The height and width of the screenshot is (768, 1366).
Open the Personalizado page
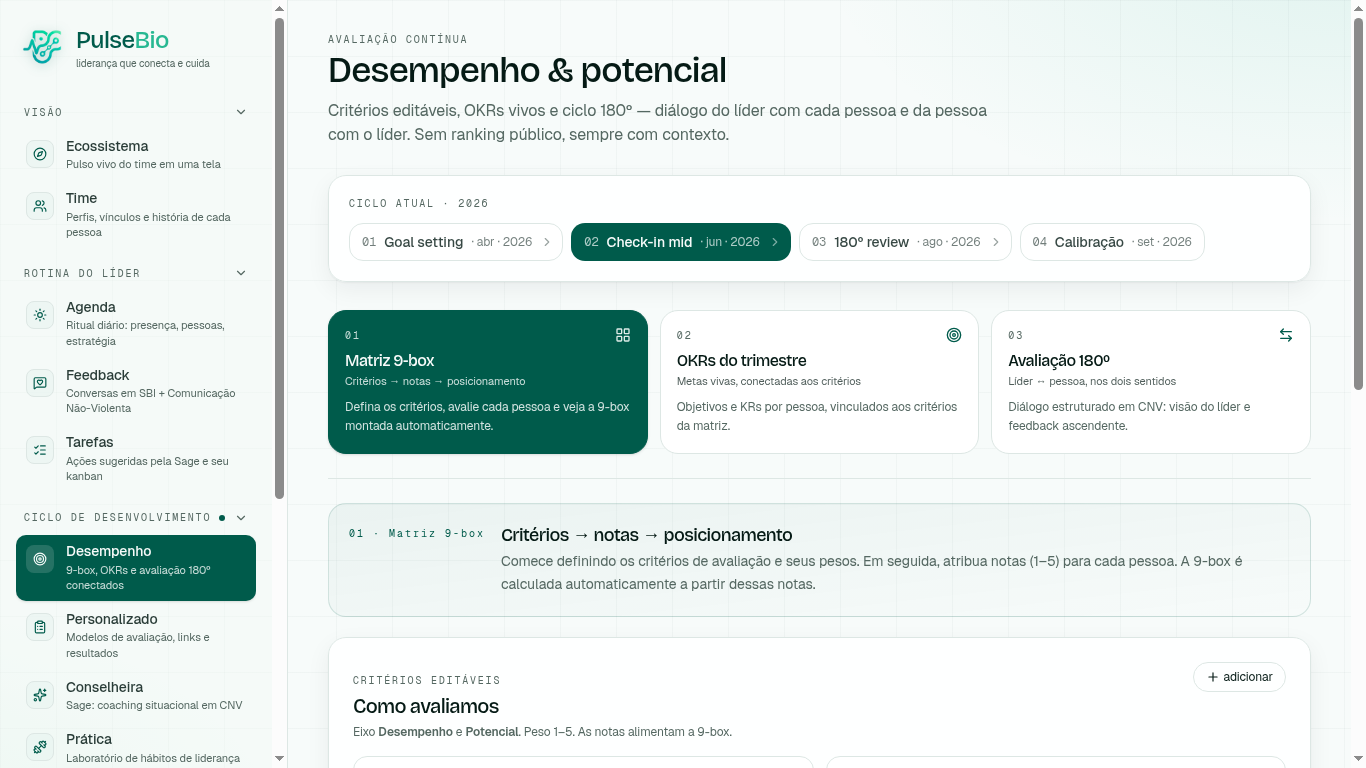pyautogui.click(x=136, y=635)
